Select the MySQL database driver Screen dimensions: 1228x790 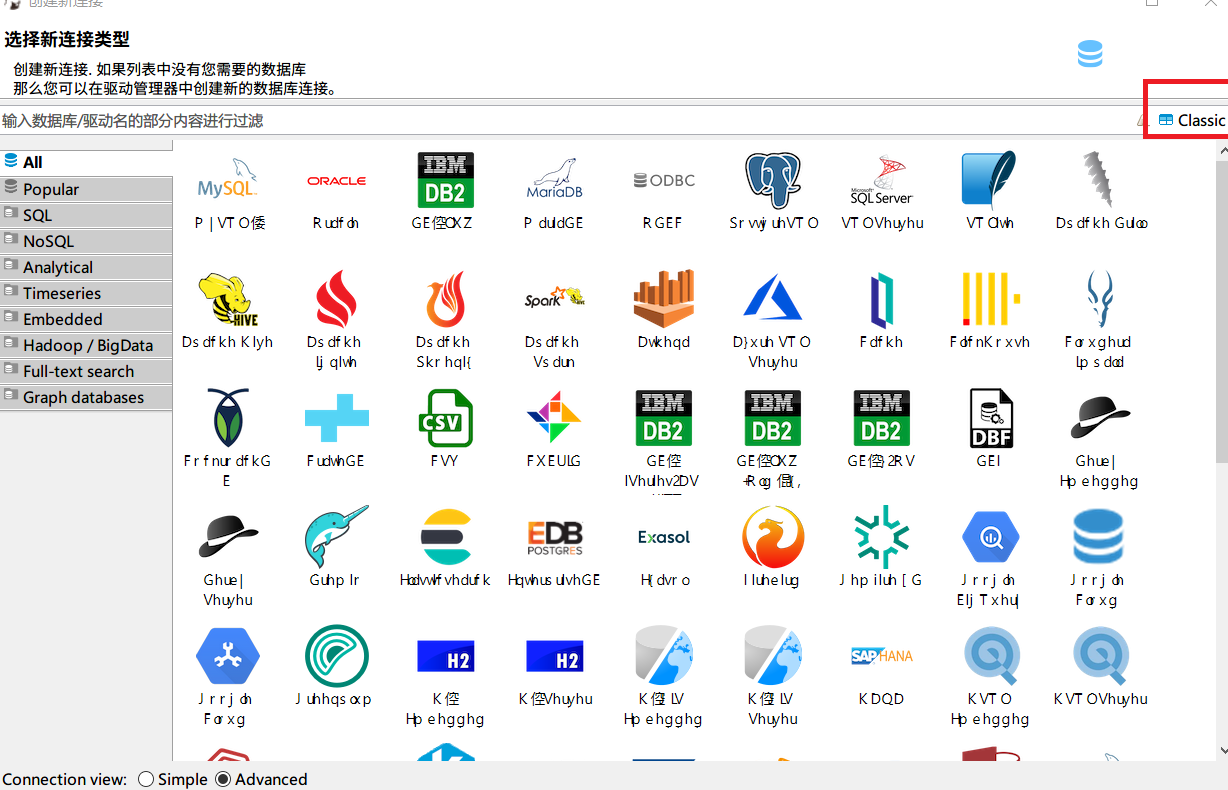coord(227,190)
